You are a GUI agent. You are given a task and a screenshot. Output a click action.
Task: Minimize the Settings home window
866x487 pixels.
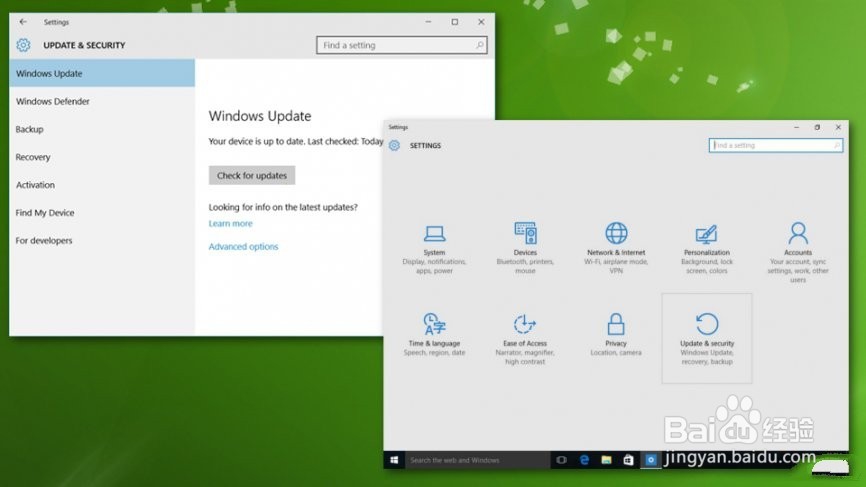coord(796,127)
